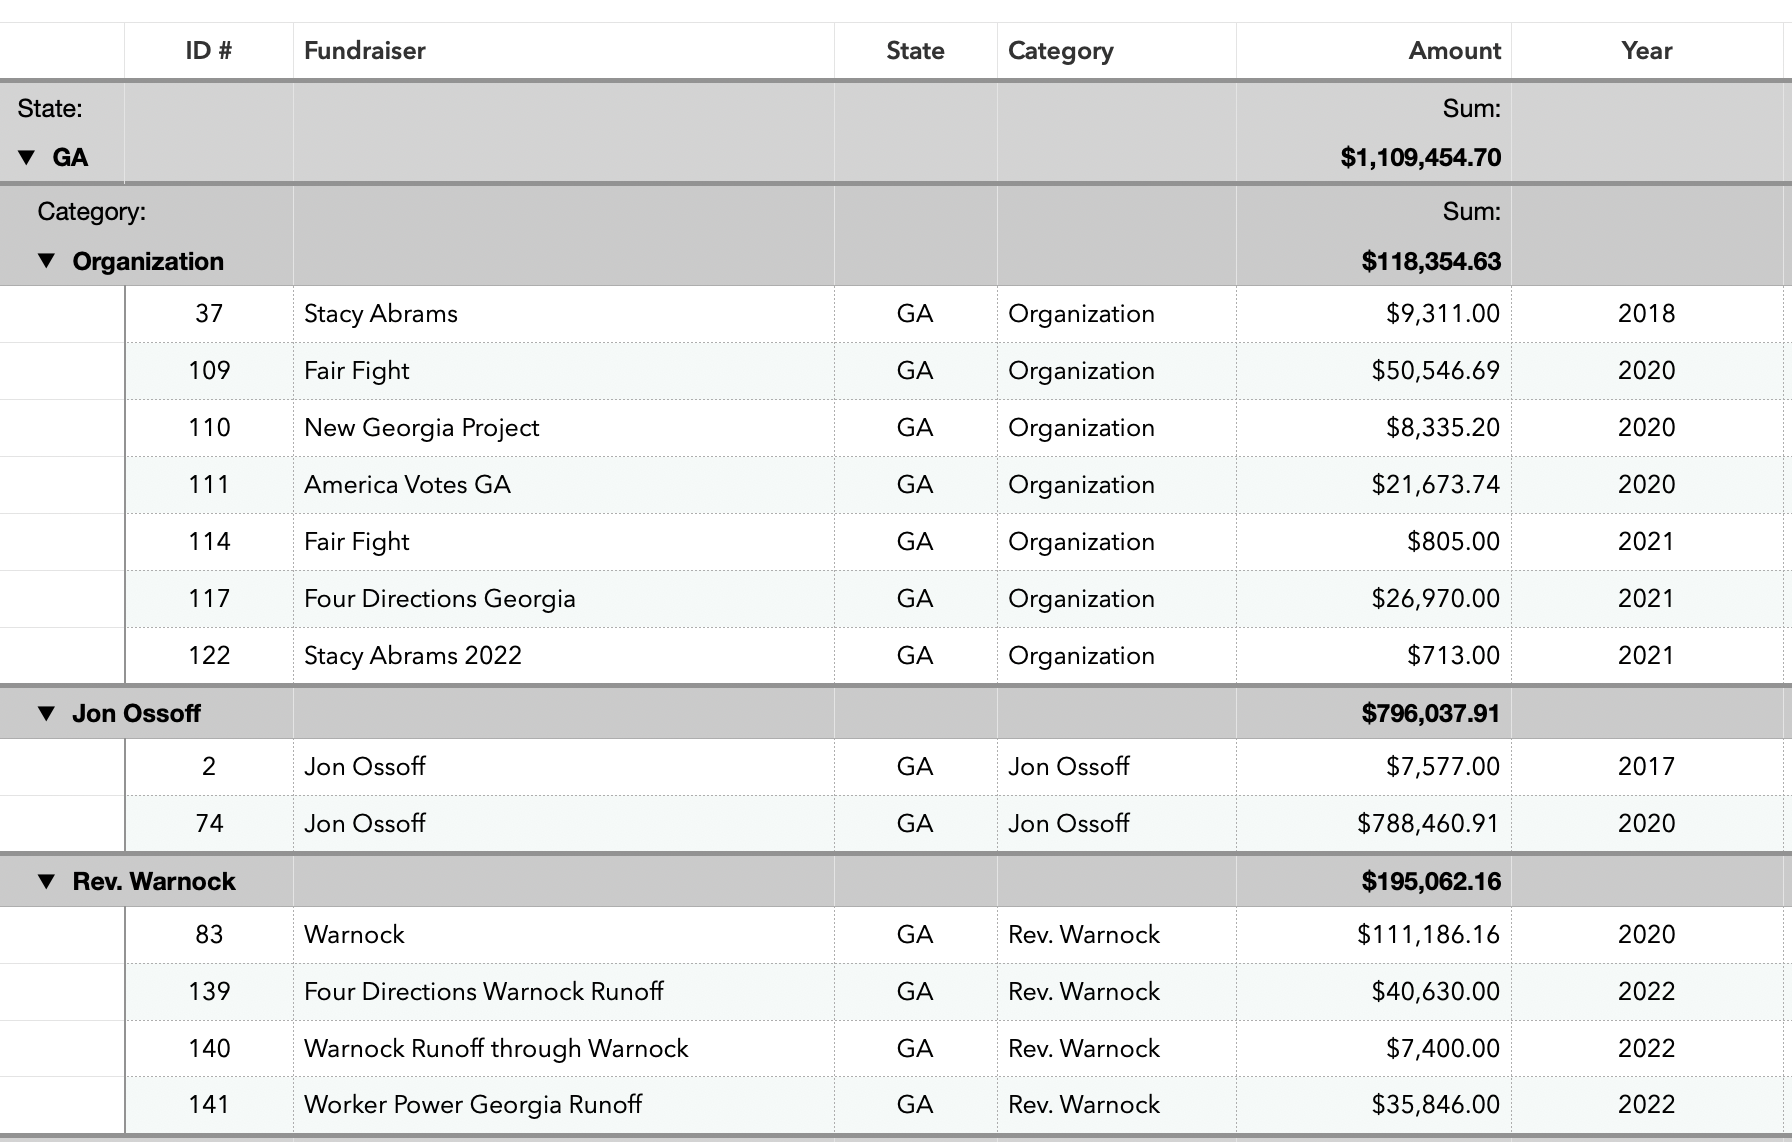The image size is (1792, 1142).
Task: Select ID 139 cell
Action: tap(209, 992)
